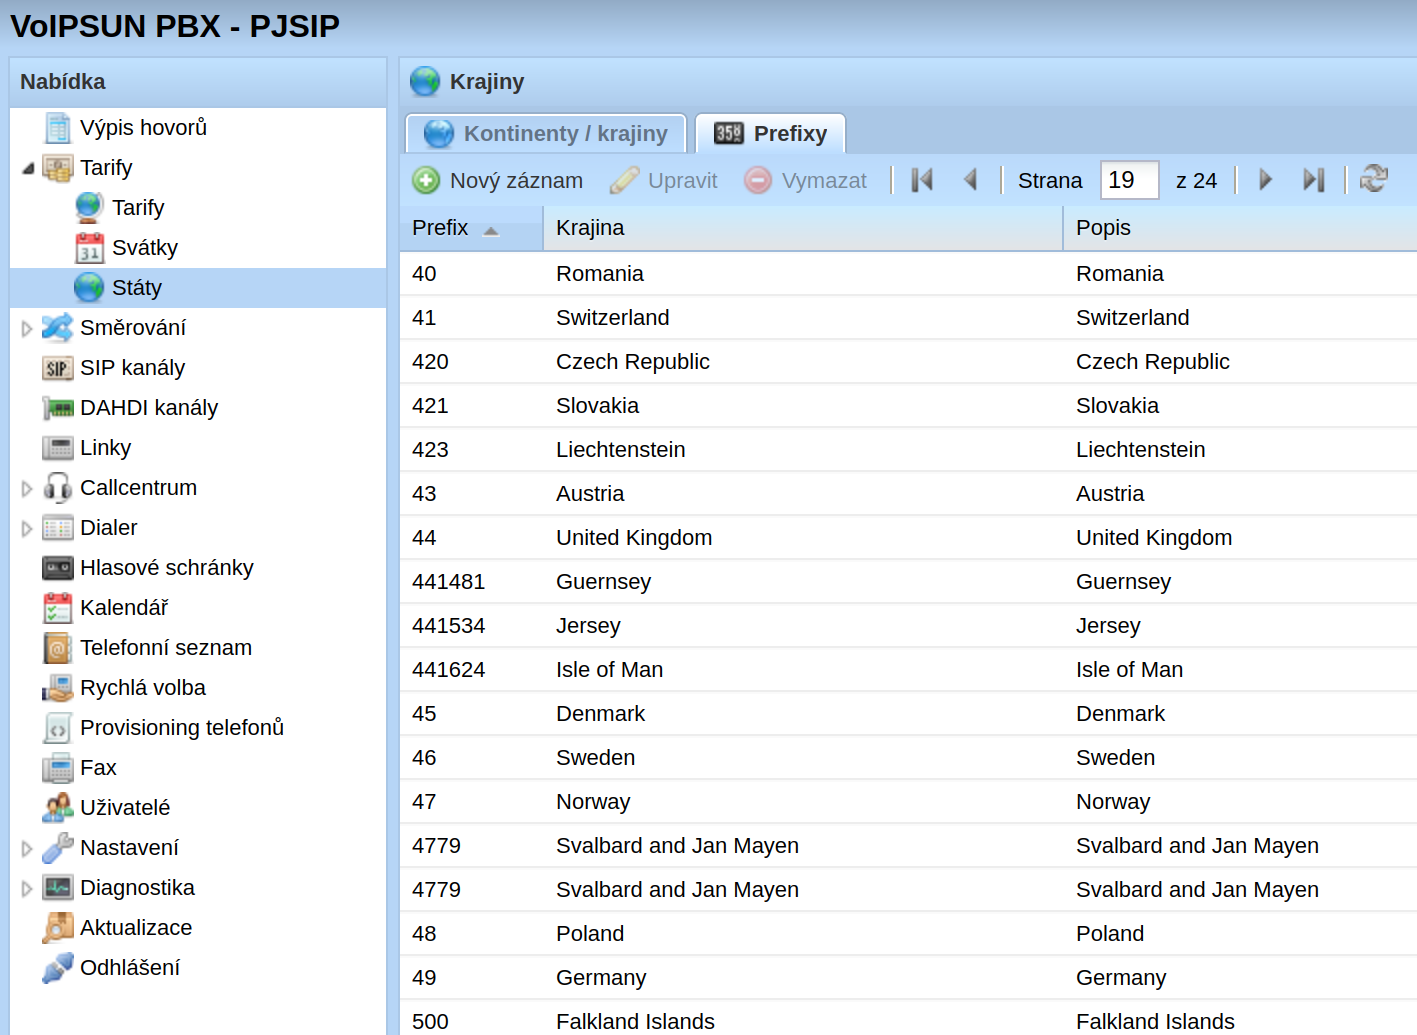Click the Kalendář icon
Image resolution: width=1417 pixels, height=1035 pixels.
coord(58,608)
